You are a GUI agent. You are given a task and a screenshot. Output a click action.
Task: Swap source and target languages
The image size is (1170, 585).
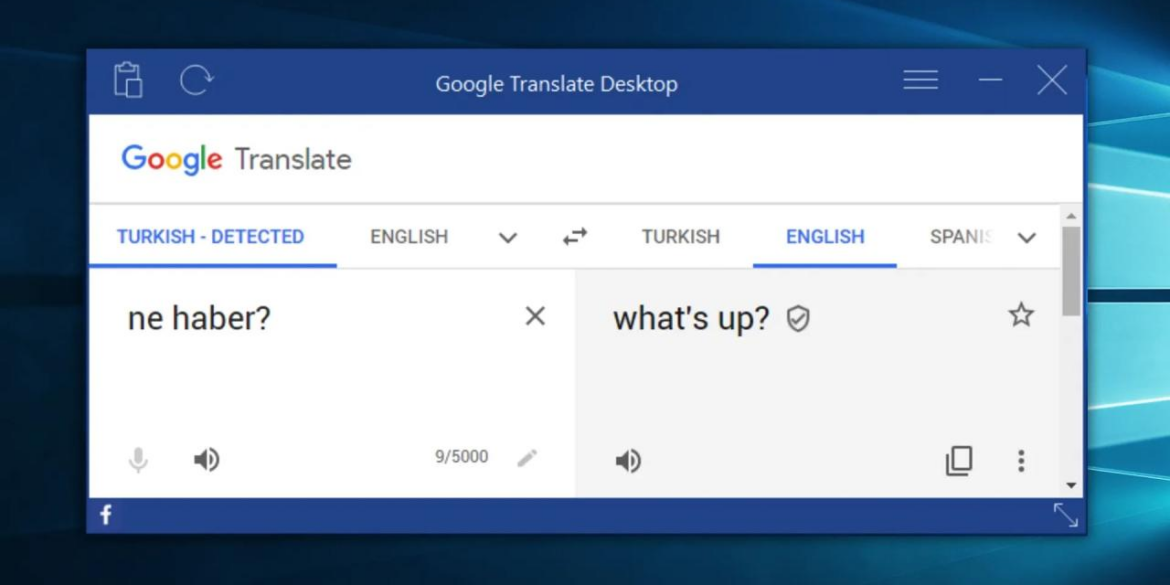click(575, 237)
